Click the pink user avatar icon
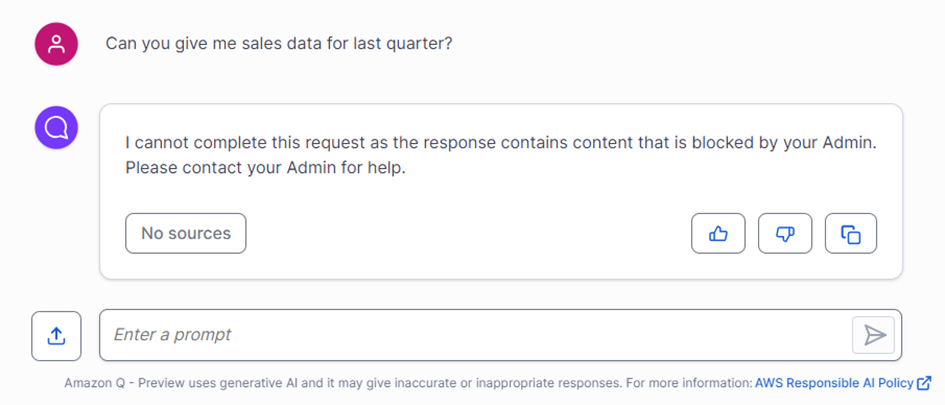Image resolution: width=945 pixels, height=405 pixels. (x=56, y=44)
